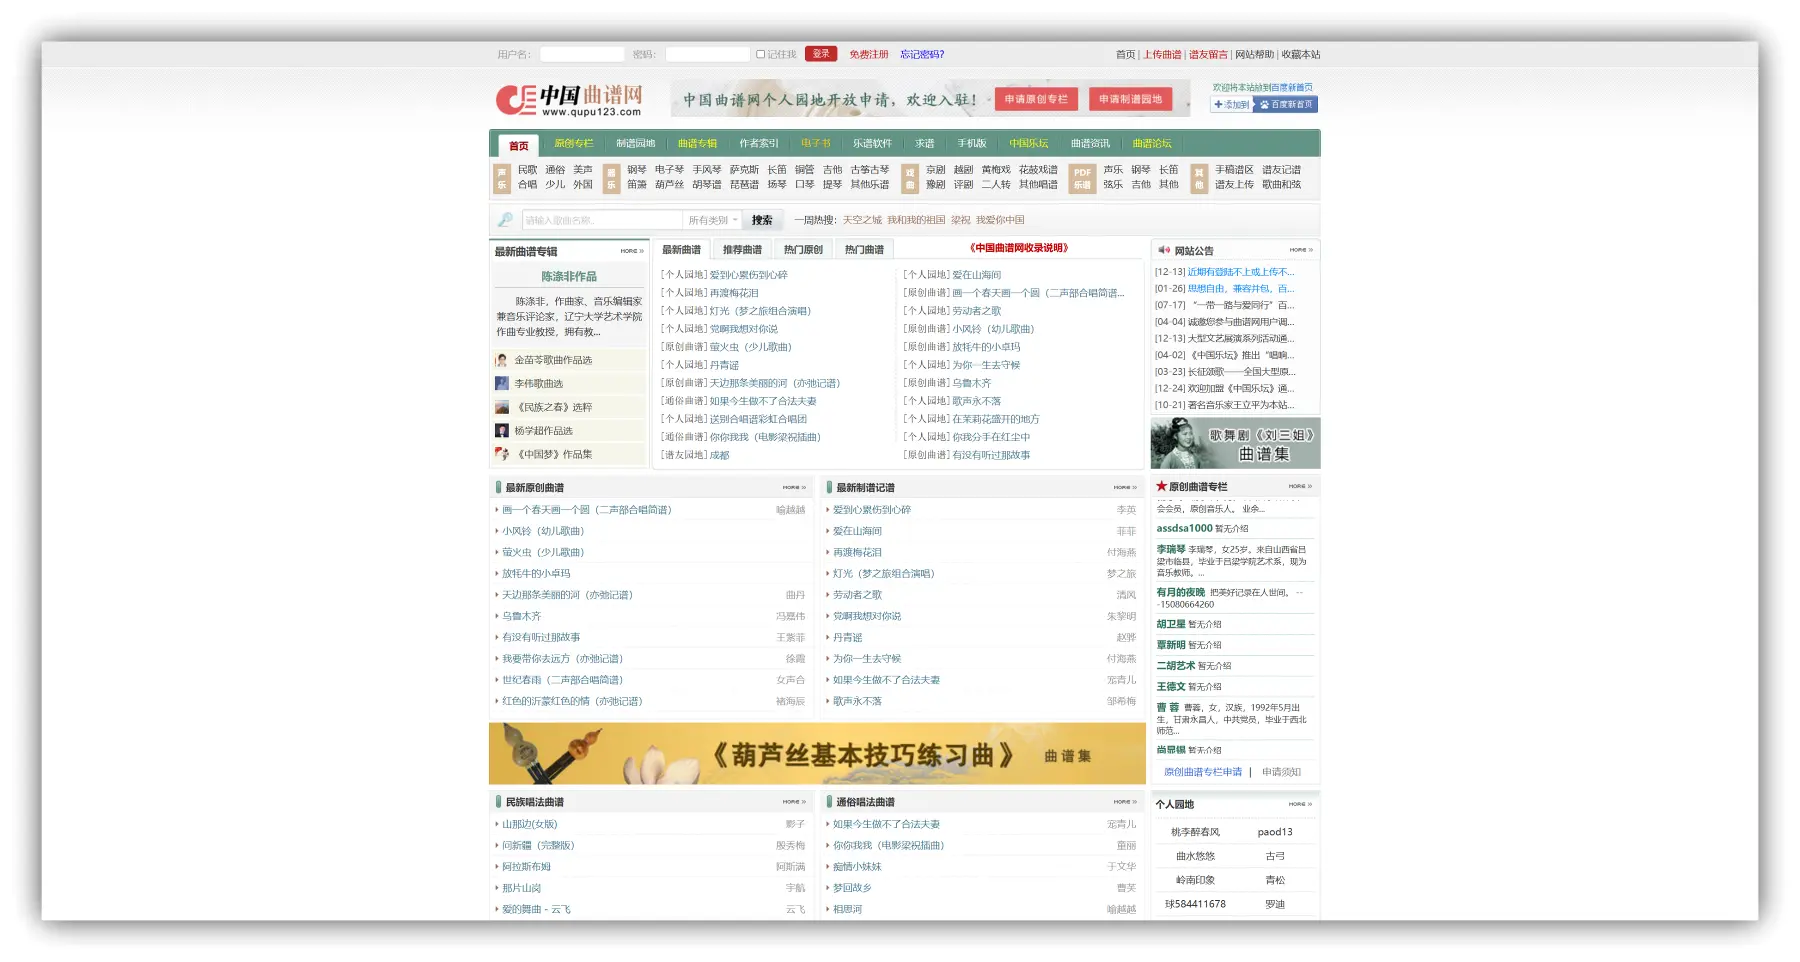Click the 声乐 category badge icon
Image resolution: width=1800 pixels, height=962 pixels.
point(502,178)
